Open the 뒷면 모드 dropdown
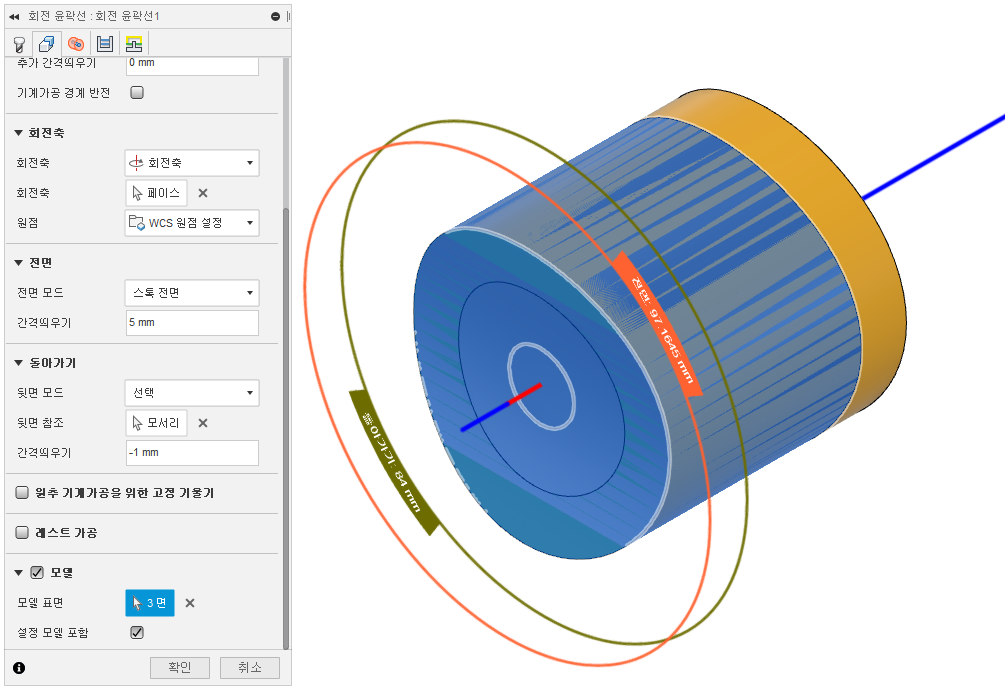Viewport: 1005px width, 691px height. pyautogui.click(x=192, y=392)
